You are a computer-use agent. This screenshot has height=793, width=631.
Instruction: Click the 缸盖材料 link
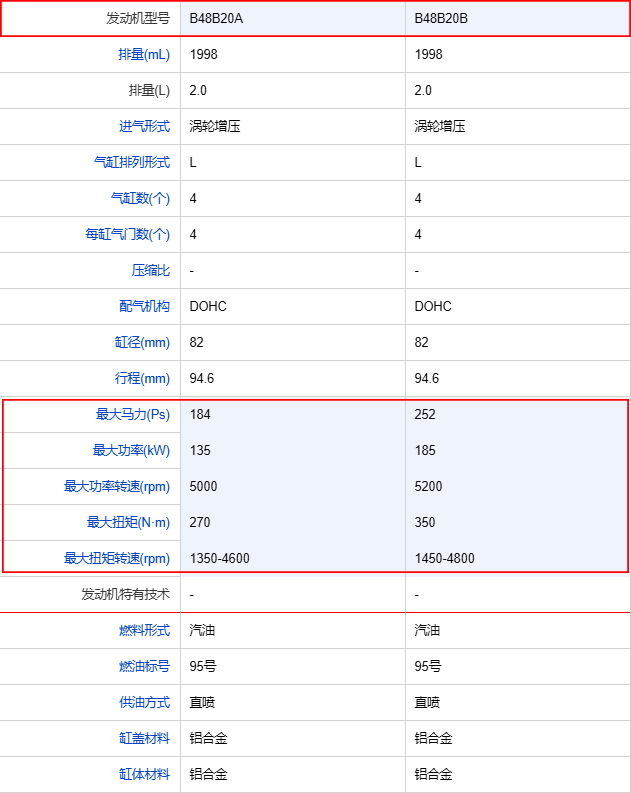pyautogui.click(x=144, y=738)
